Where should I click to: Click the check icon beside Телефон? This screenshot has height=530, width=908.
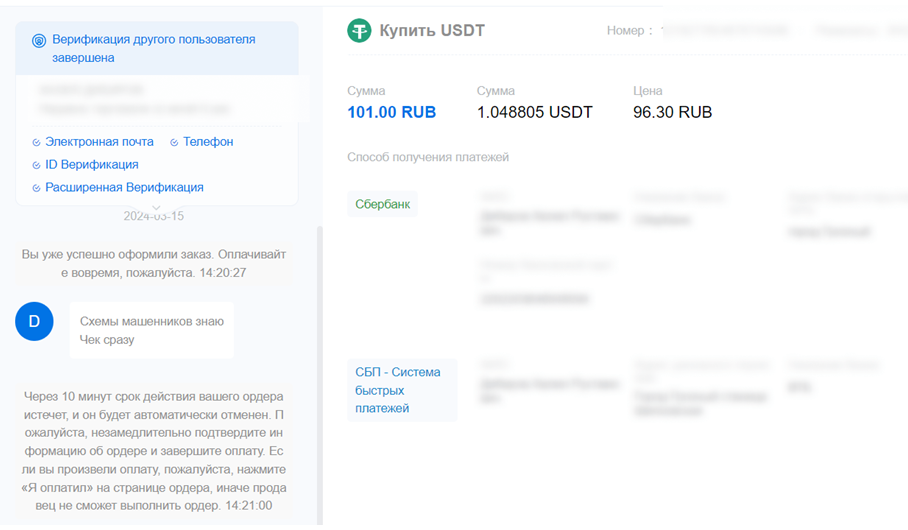click(174, 142)
